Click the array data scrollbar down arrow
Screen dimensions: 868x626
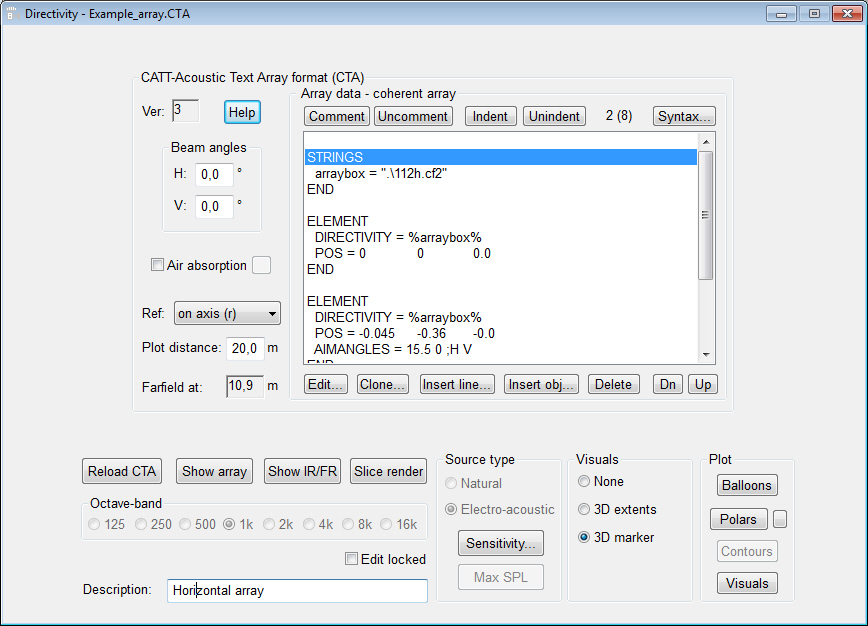click(705, 355)
